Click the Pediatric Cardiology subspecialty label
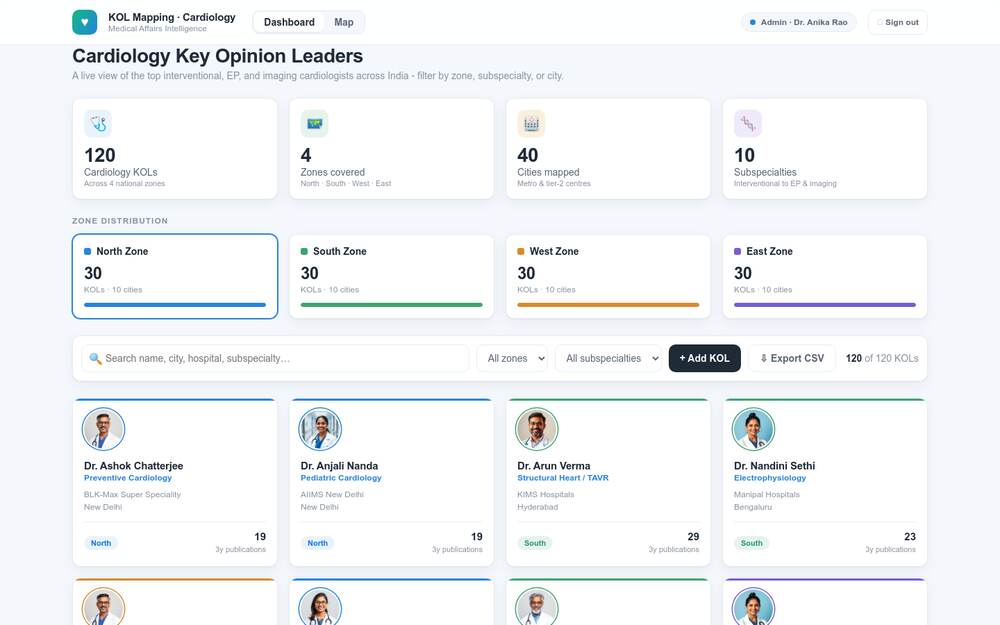 (x=341, y=478)
